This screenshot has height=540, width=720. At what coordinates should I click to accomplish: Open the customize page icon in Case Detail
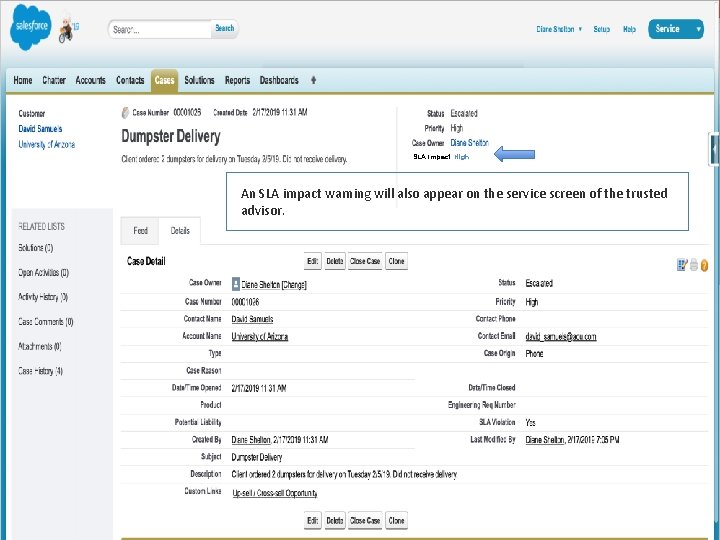[682, 265]
